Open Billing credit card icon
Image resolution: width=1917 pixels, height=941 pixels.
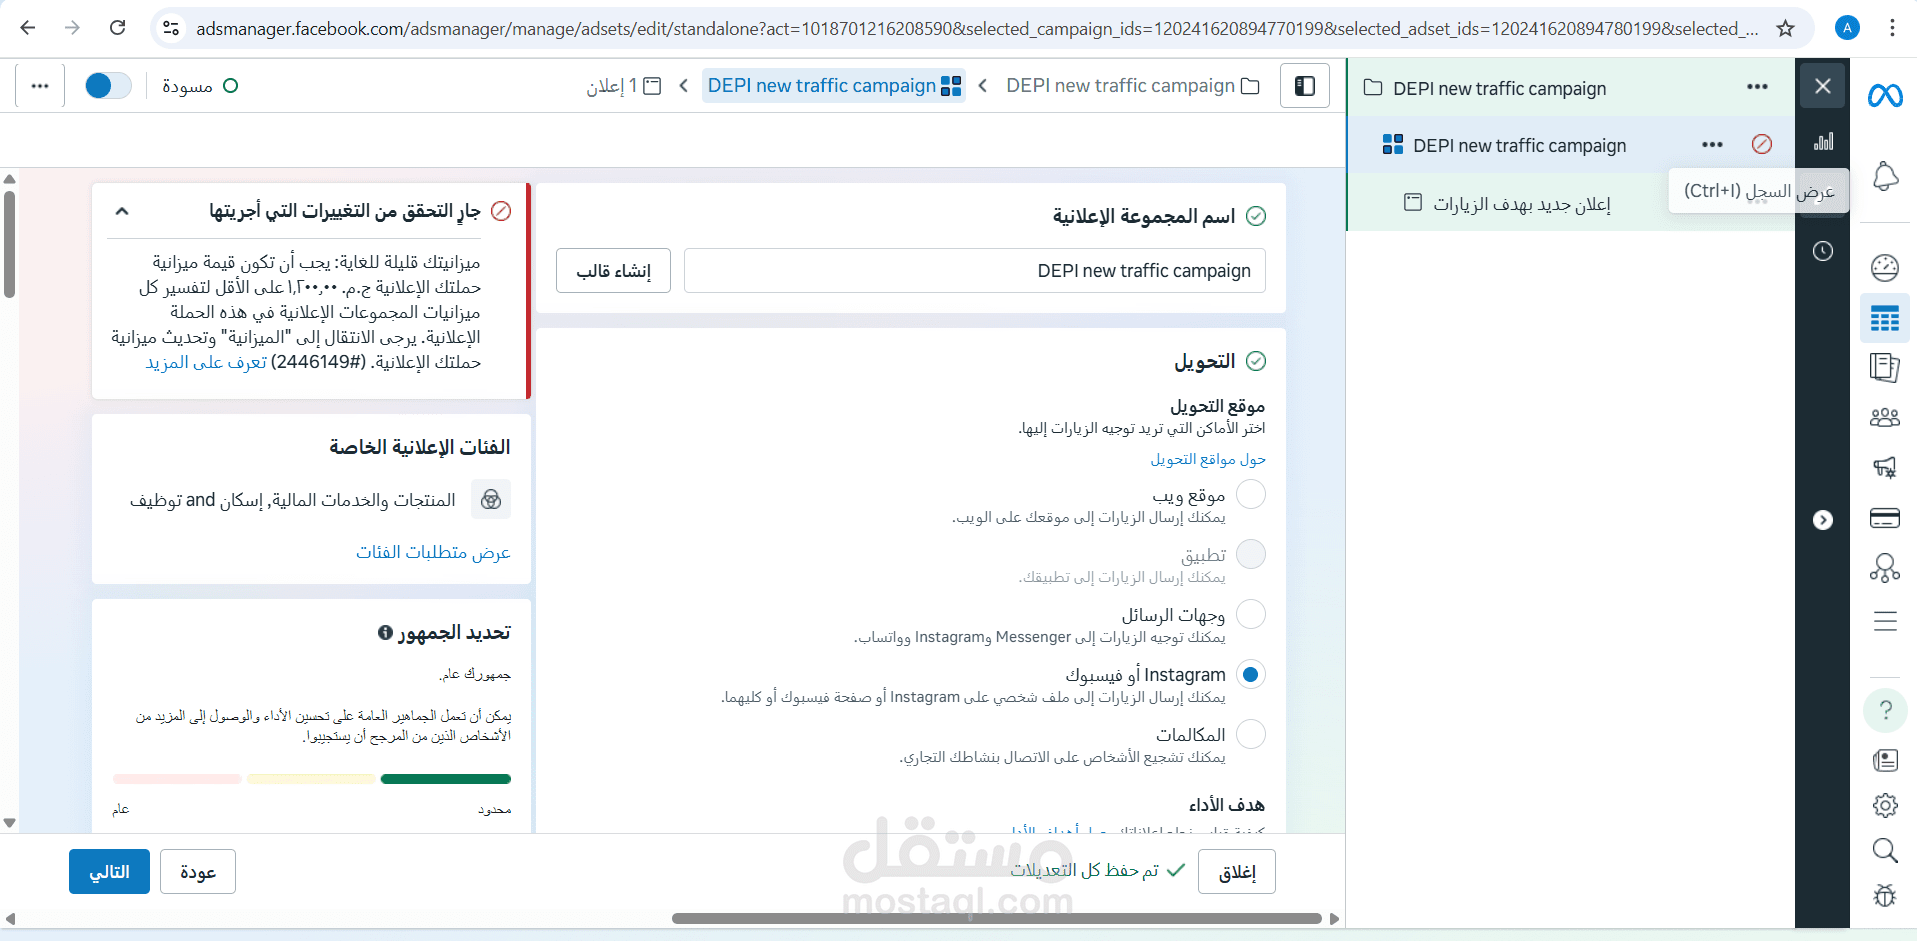pos(1885,518)
